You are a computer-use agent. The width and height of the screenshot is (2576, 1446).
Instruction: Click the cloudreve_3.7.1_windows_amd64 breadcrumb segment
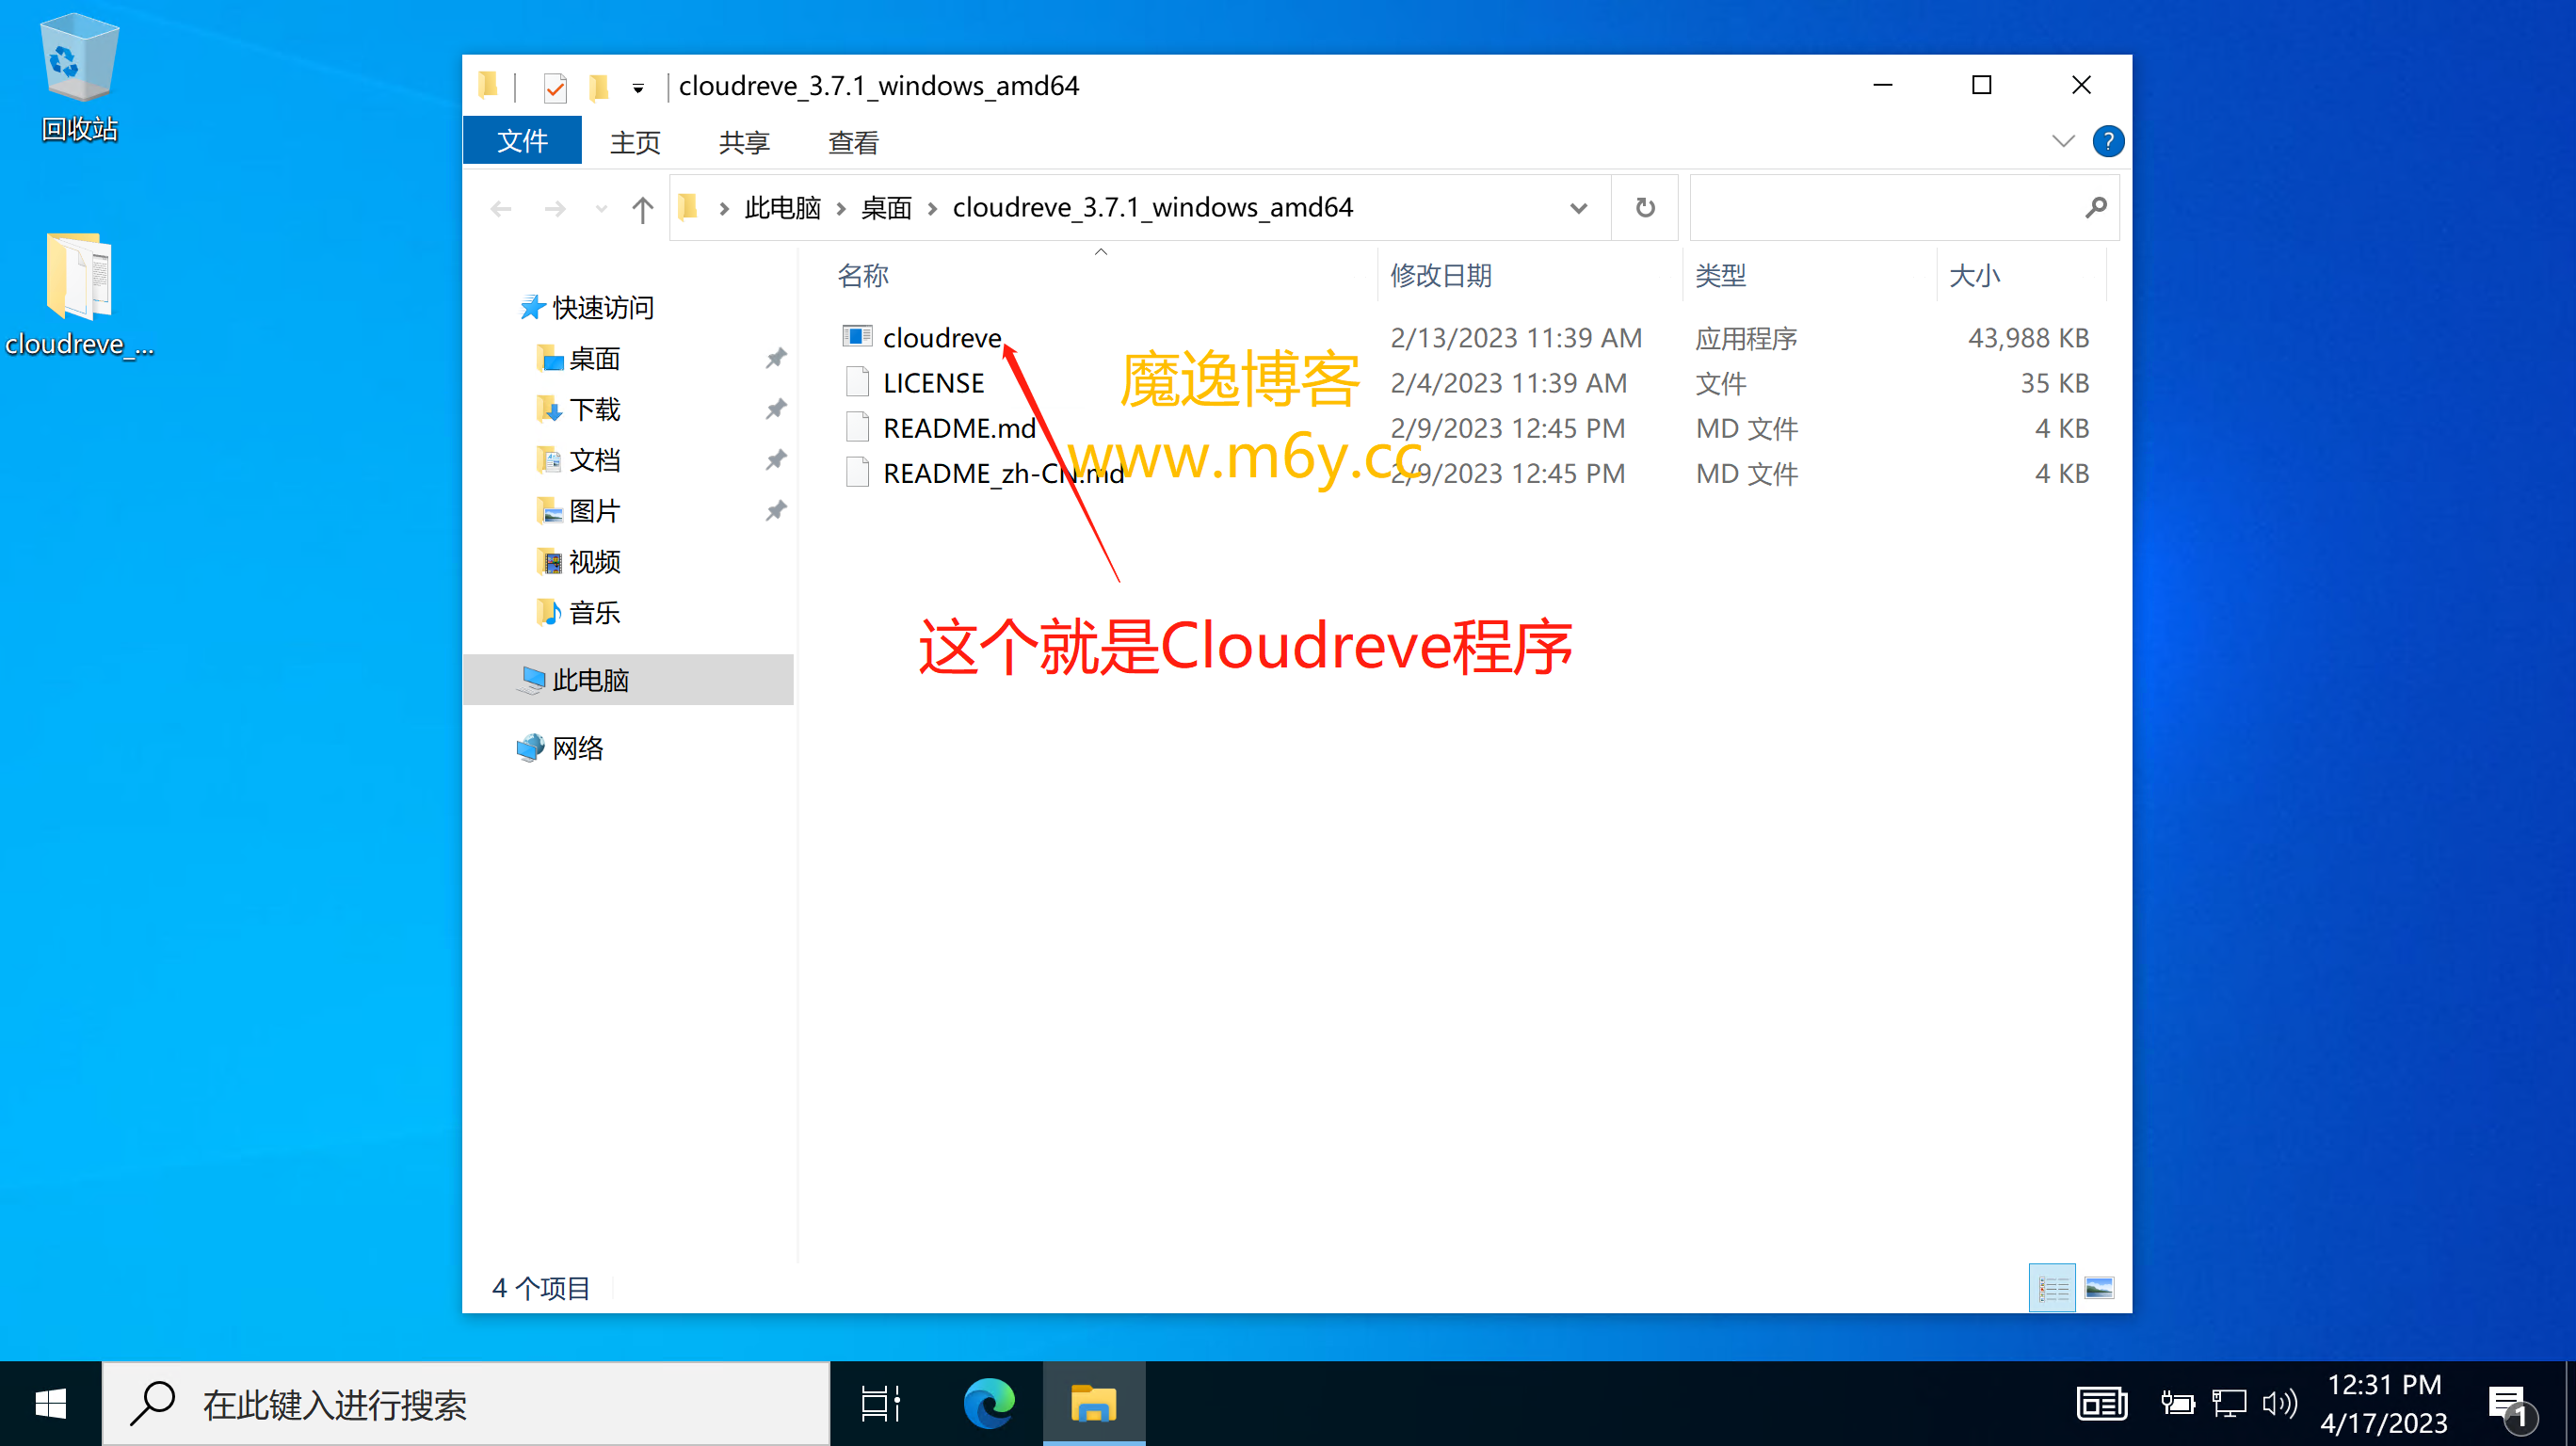click(x=1152, y=207)
